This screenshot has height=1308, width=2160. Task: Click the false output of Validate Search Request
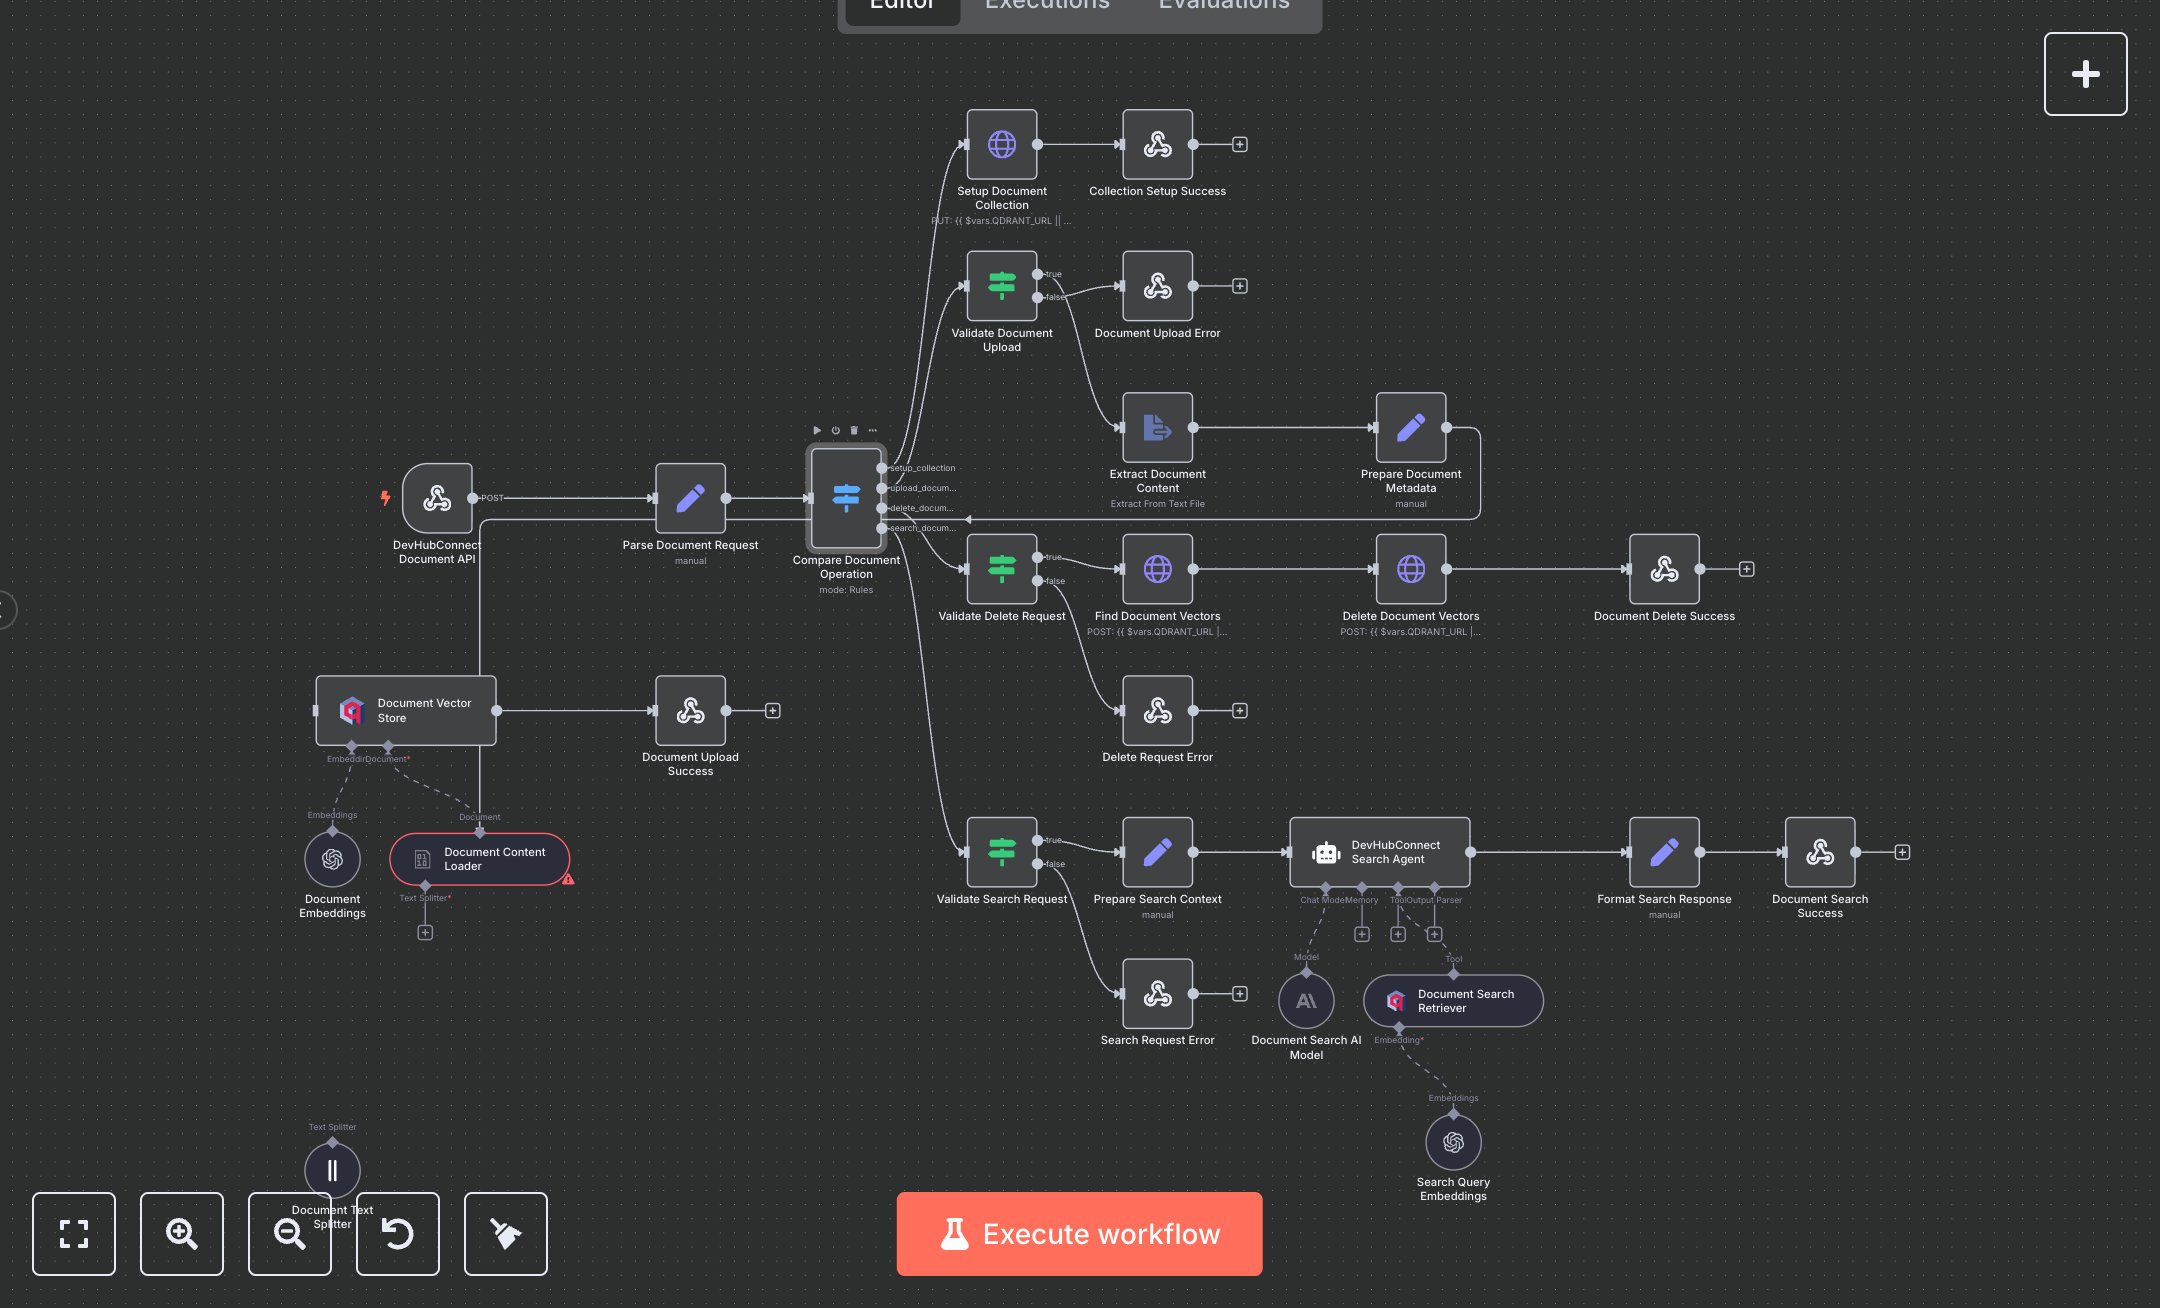[x=1038, y=864]
